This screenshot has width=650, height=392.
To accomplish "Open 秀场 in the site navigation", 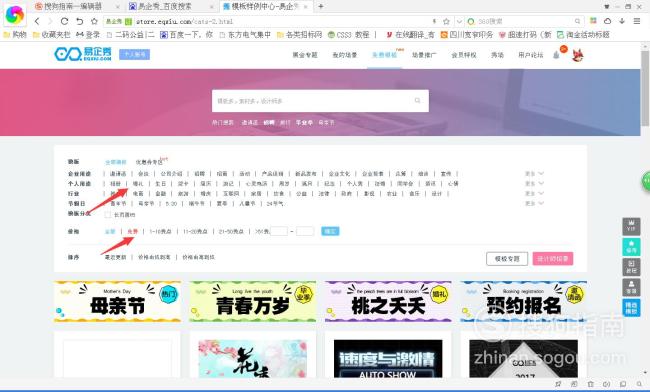I will click(x=497, y=55).
